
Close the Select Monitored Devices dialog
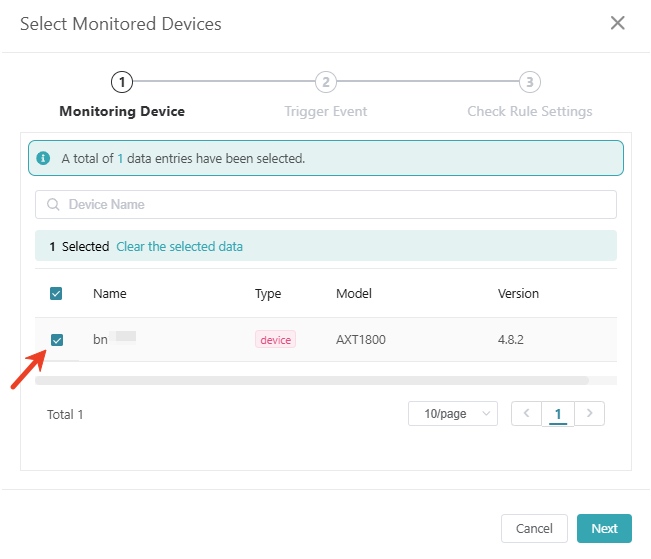pyautogui.click(x=618, y=23)
